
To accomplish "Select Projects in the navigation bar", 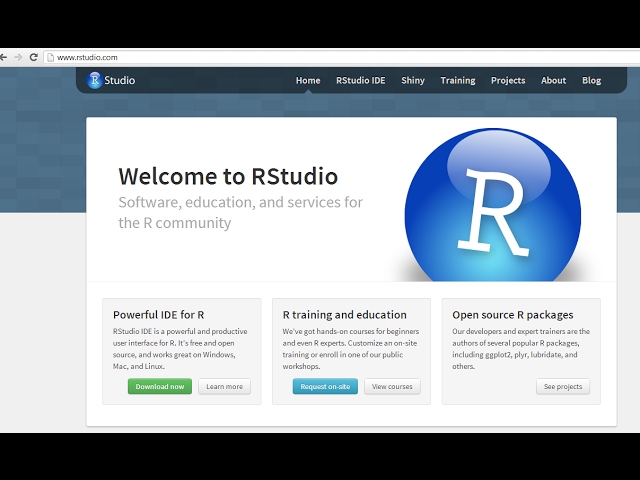I will pyautogui.click(x=508, y=80).
